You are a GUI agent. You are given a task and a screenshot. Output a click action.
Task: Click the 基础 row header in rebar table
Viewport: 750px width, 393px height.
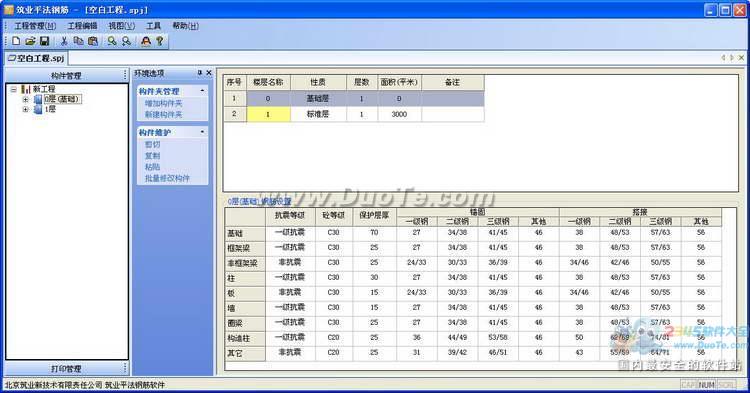(245, 233)
